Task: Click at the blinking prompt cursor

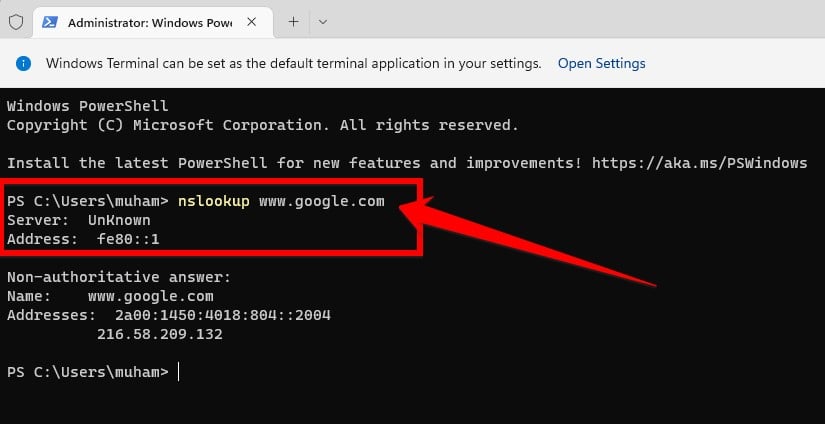Action: [x=178, y=372]
